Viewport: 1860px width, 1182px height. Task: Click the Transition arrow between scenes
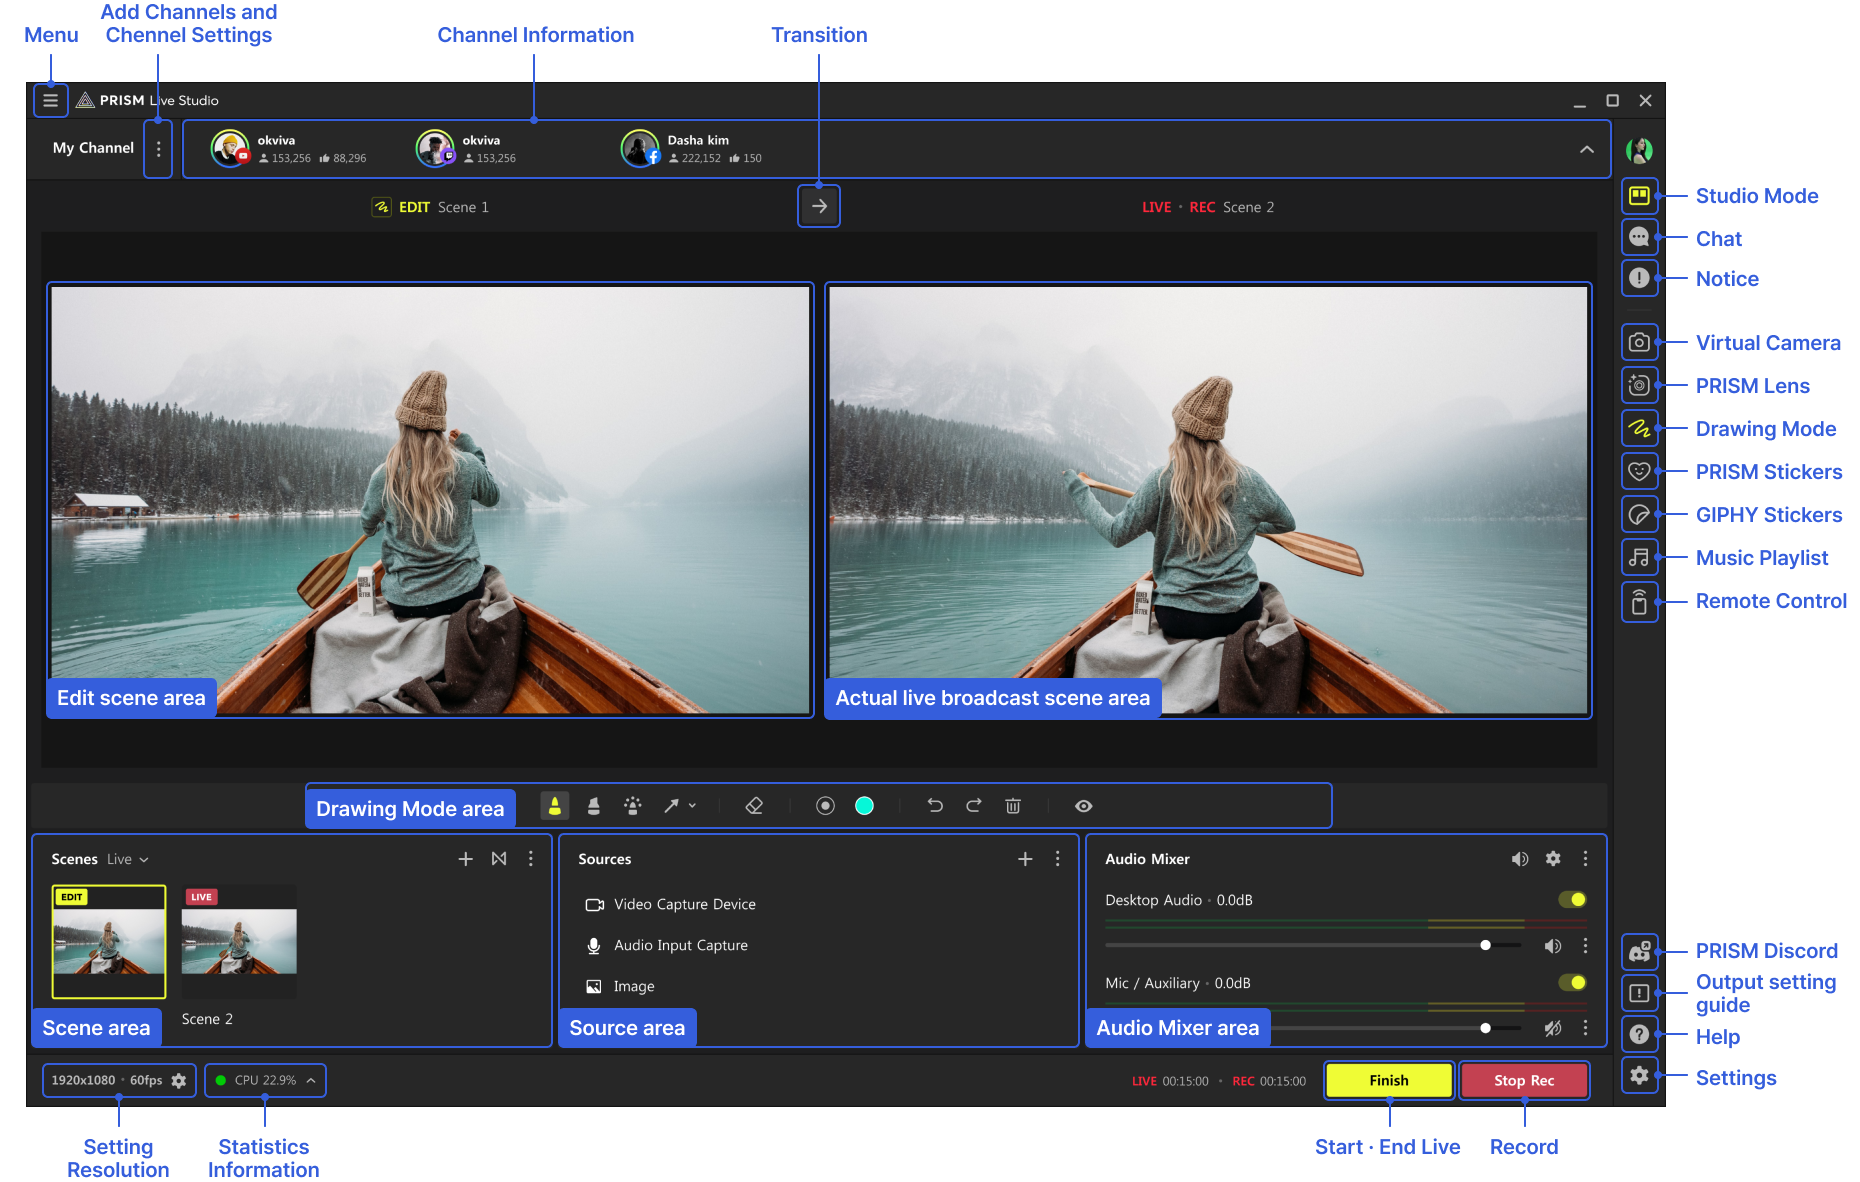819,206
